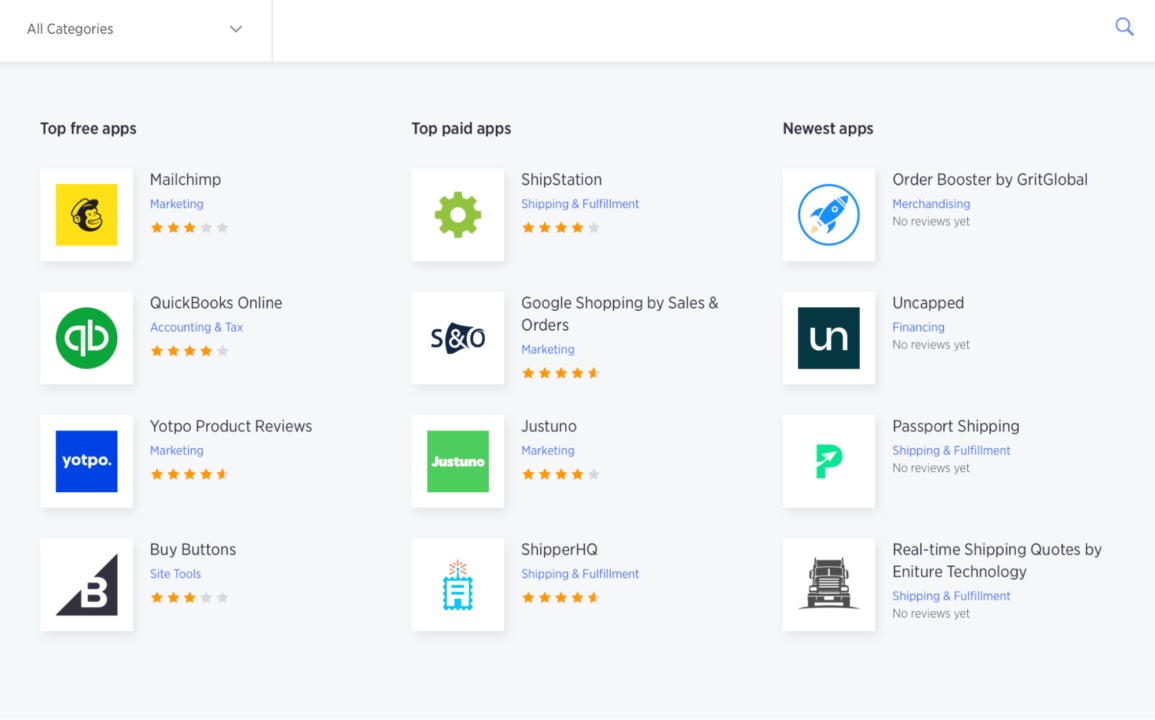Open the Eniture truck icon

point(829,584)
